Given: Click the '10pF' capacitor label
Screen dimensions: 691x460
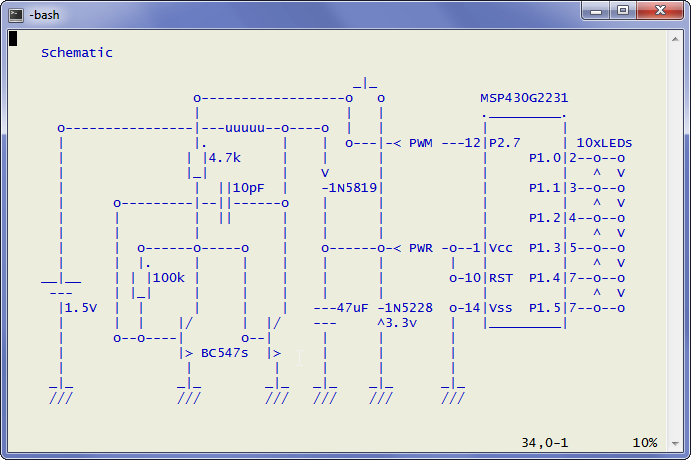Looking at the screenshot, I should (248, 188).
